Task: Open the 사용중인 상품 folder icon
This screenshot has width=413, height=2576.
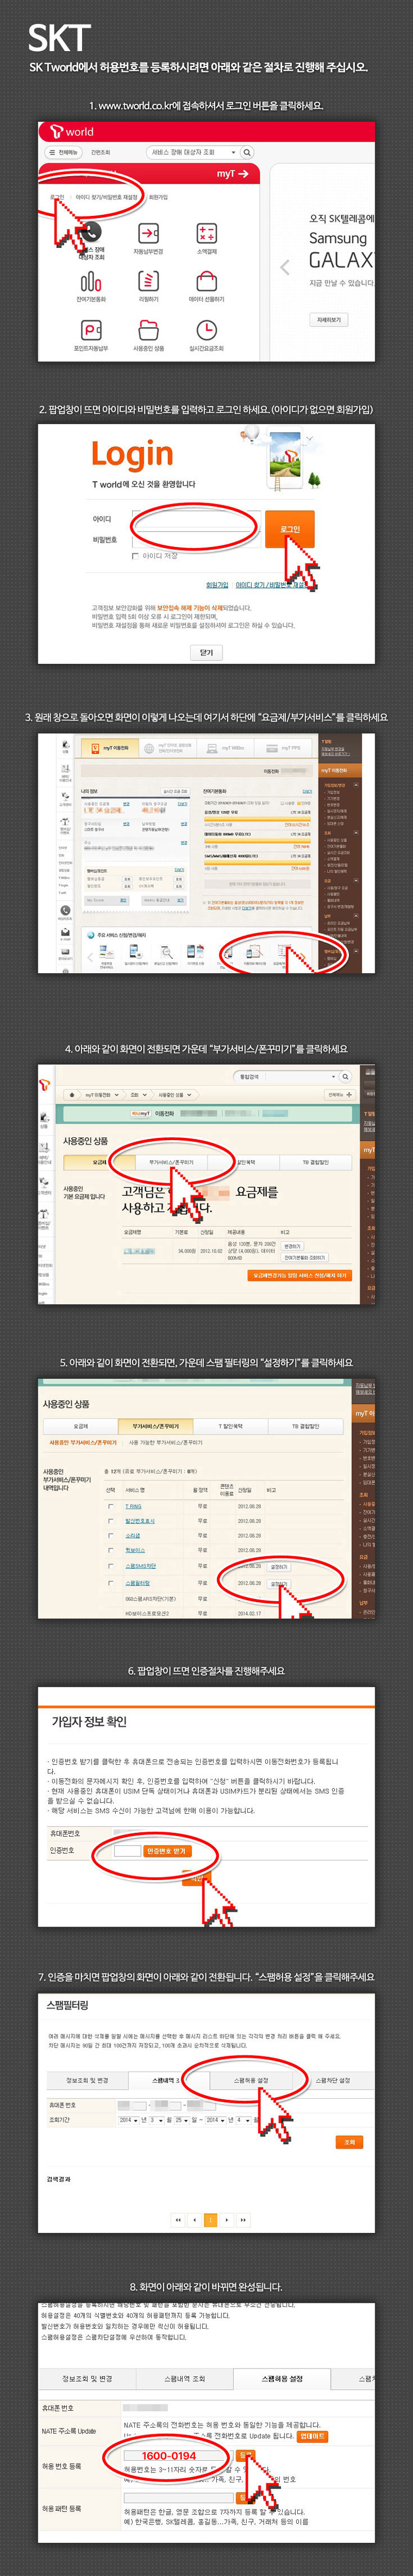Action: pos(148,329)
